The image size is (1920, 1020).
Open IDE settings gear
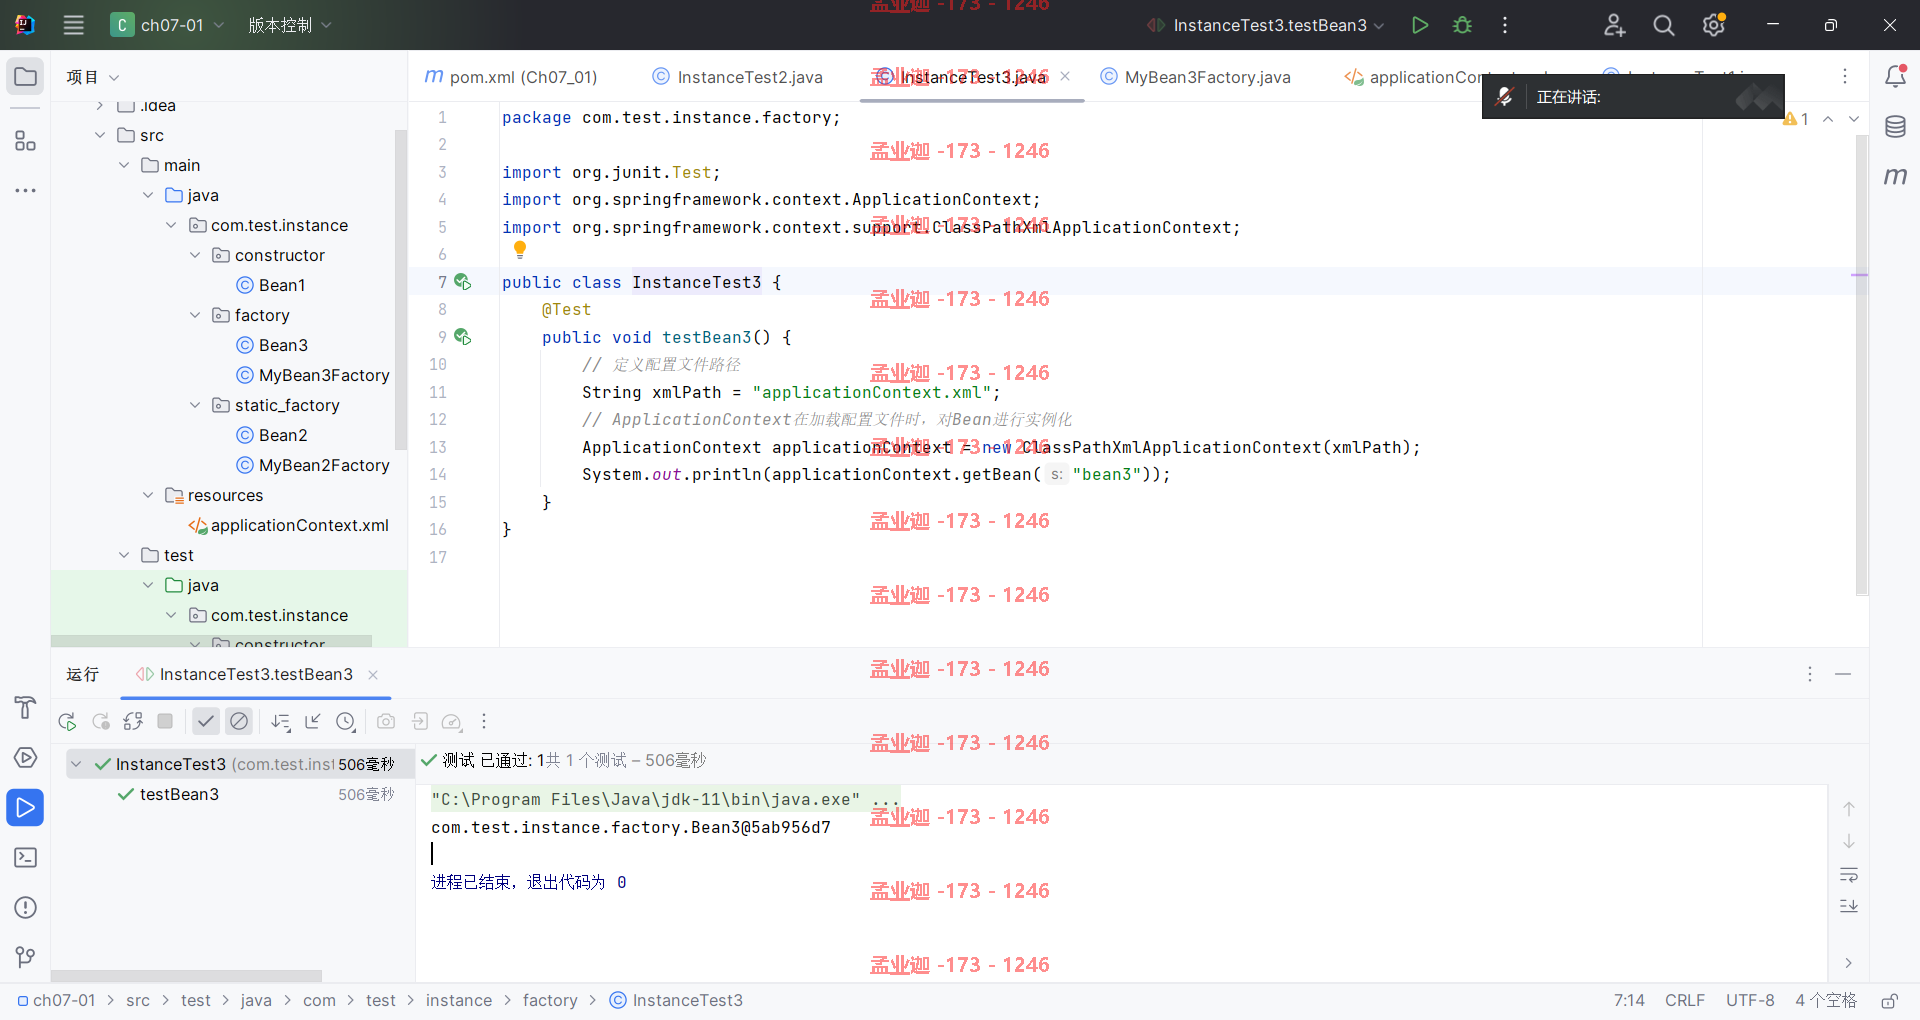(x=1714, y=25)
